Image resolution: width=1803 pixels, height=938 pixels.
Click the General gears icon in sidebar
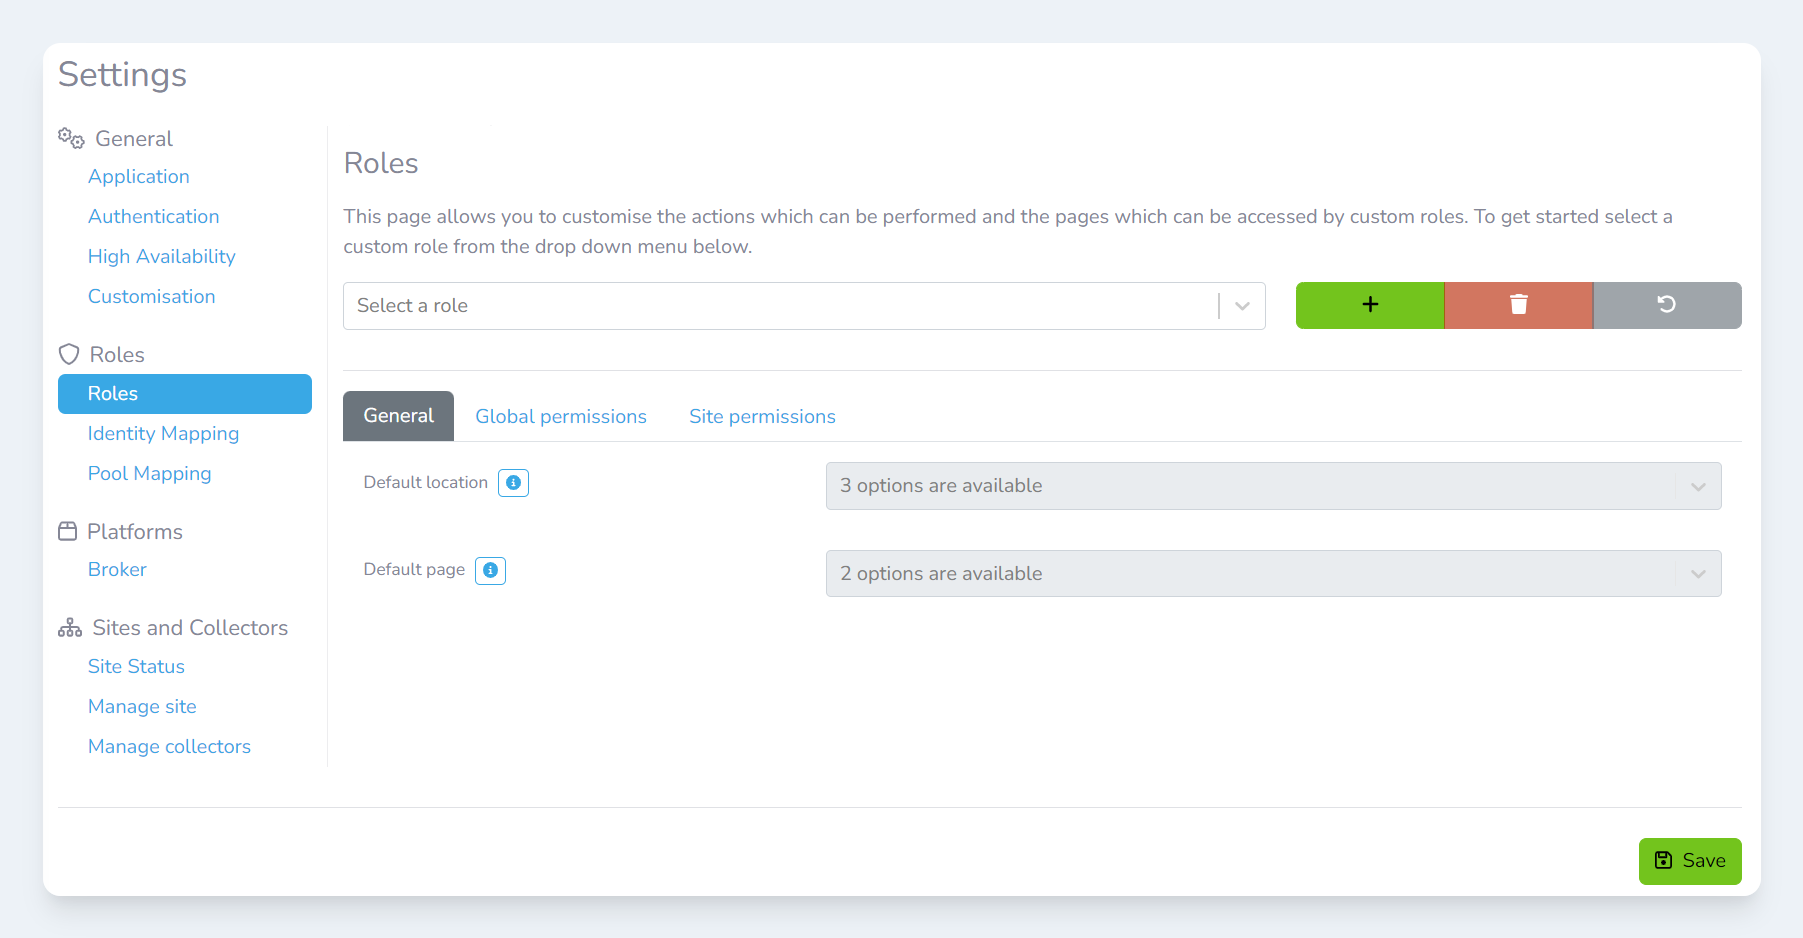tap(71, 138)
